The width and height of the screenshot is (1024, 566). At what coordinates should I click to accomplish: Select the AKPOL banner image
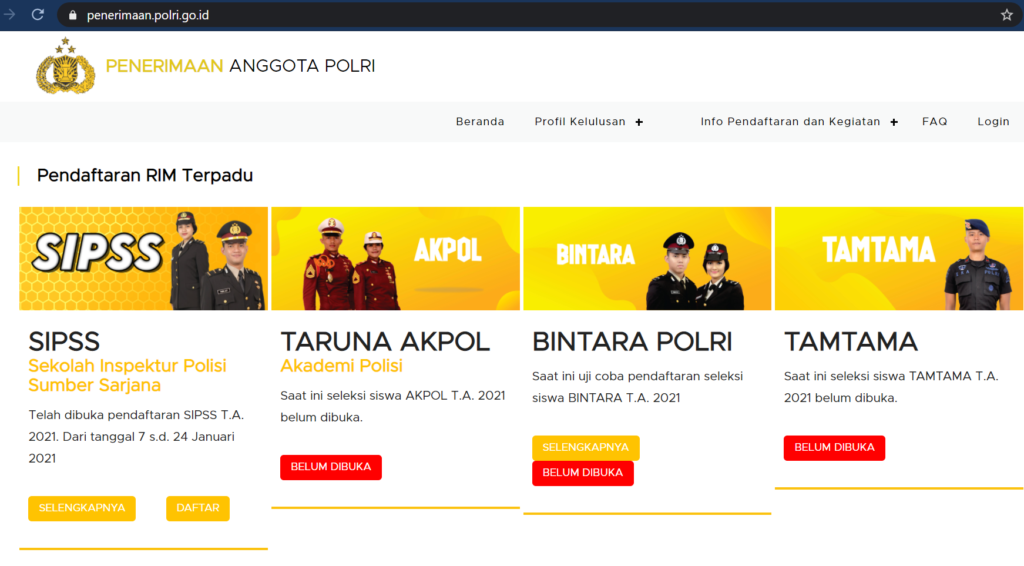point(395,259)
